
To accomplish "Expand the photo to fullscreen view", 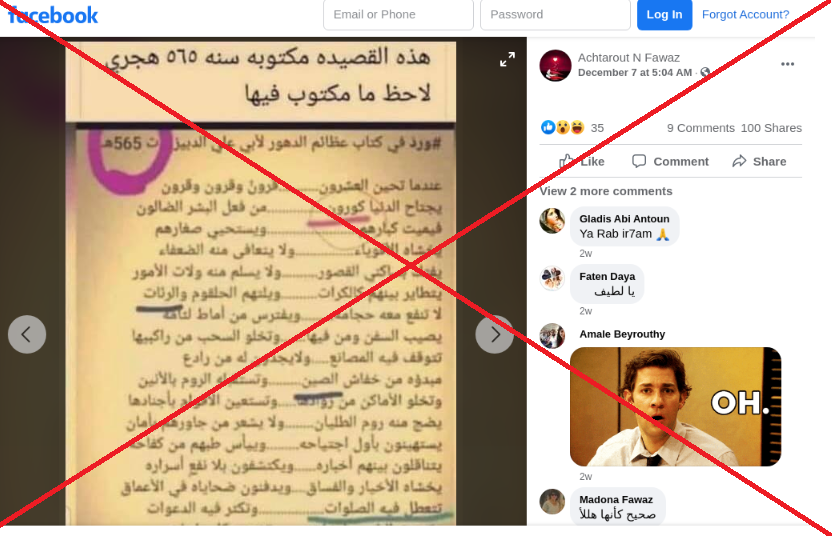I will (507, 59).
